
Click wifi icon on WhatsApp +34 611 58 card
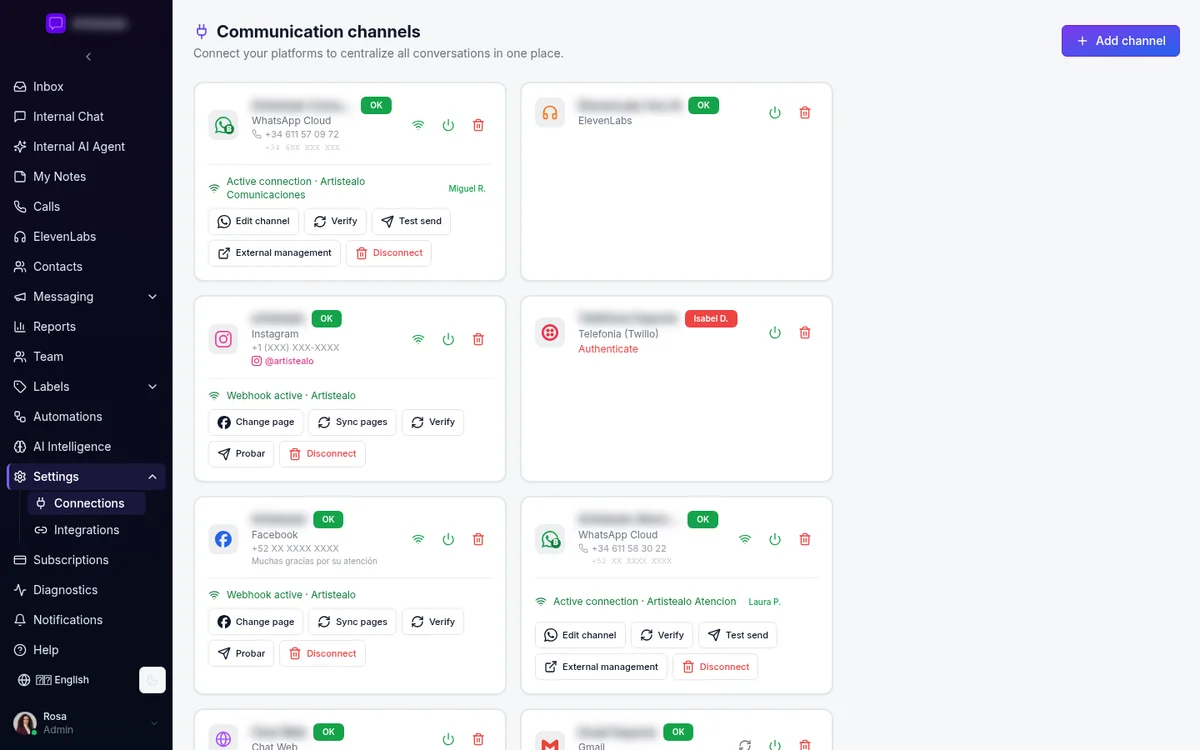click(745, 539)
